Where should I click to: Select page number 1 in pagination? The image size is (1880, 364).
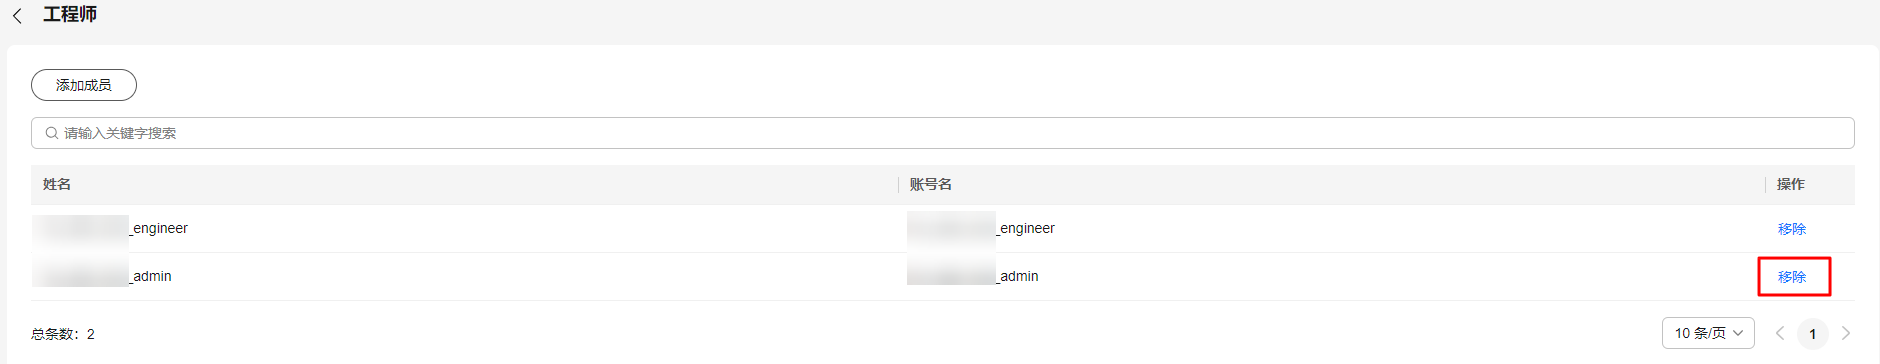click(x=1813, y=333)
